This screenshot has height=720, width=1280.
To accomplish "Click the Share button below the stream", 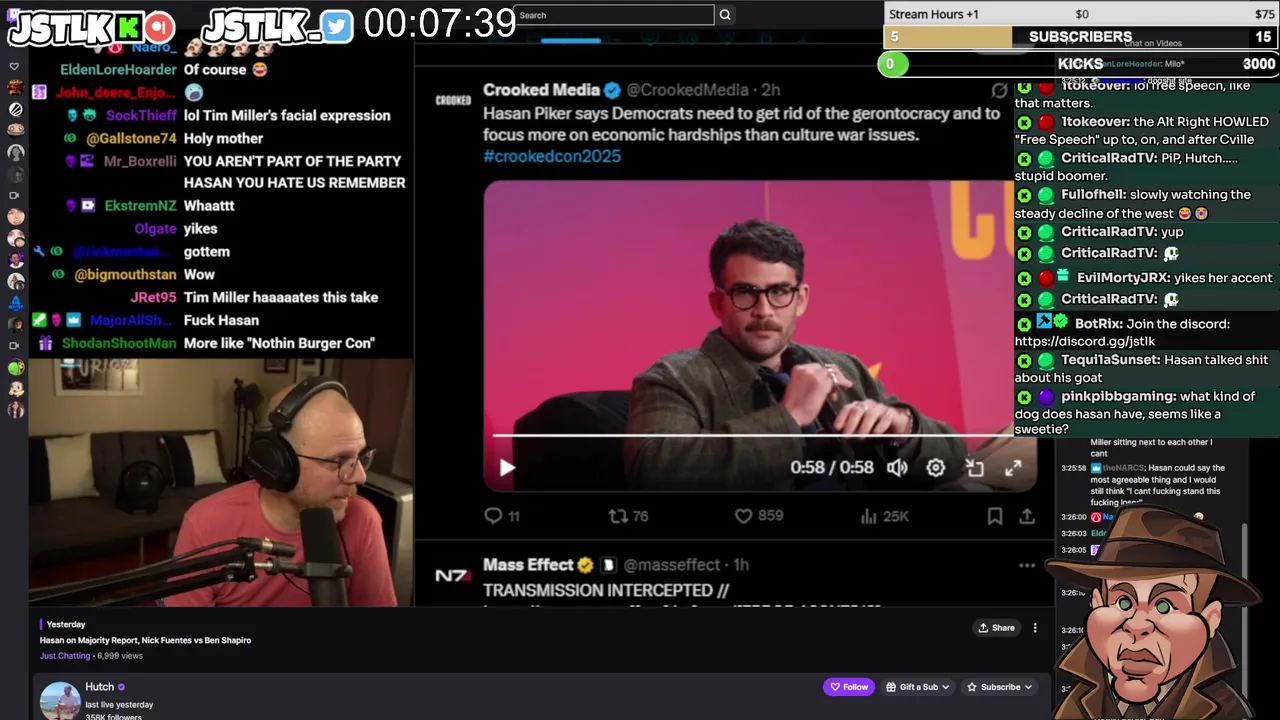I will (997, 628).
